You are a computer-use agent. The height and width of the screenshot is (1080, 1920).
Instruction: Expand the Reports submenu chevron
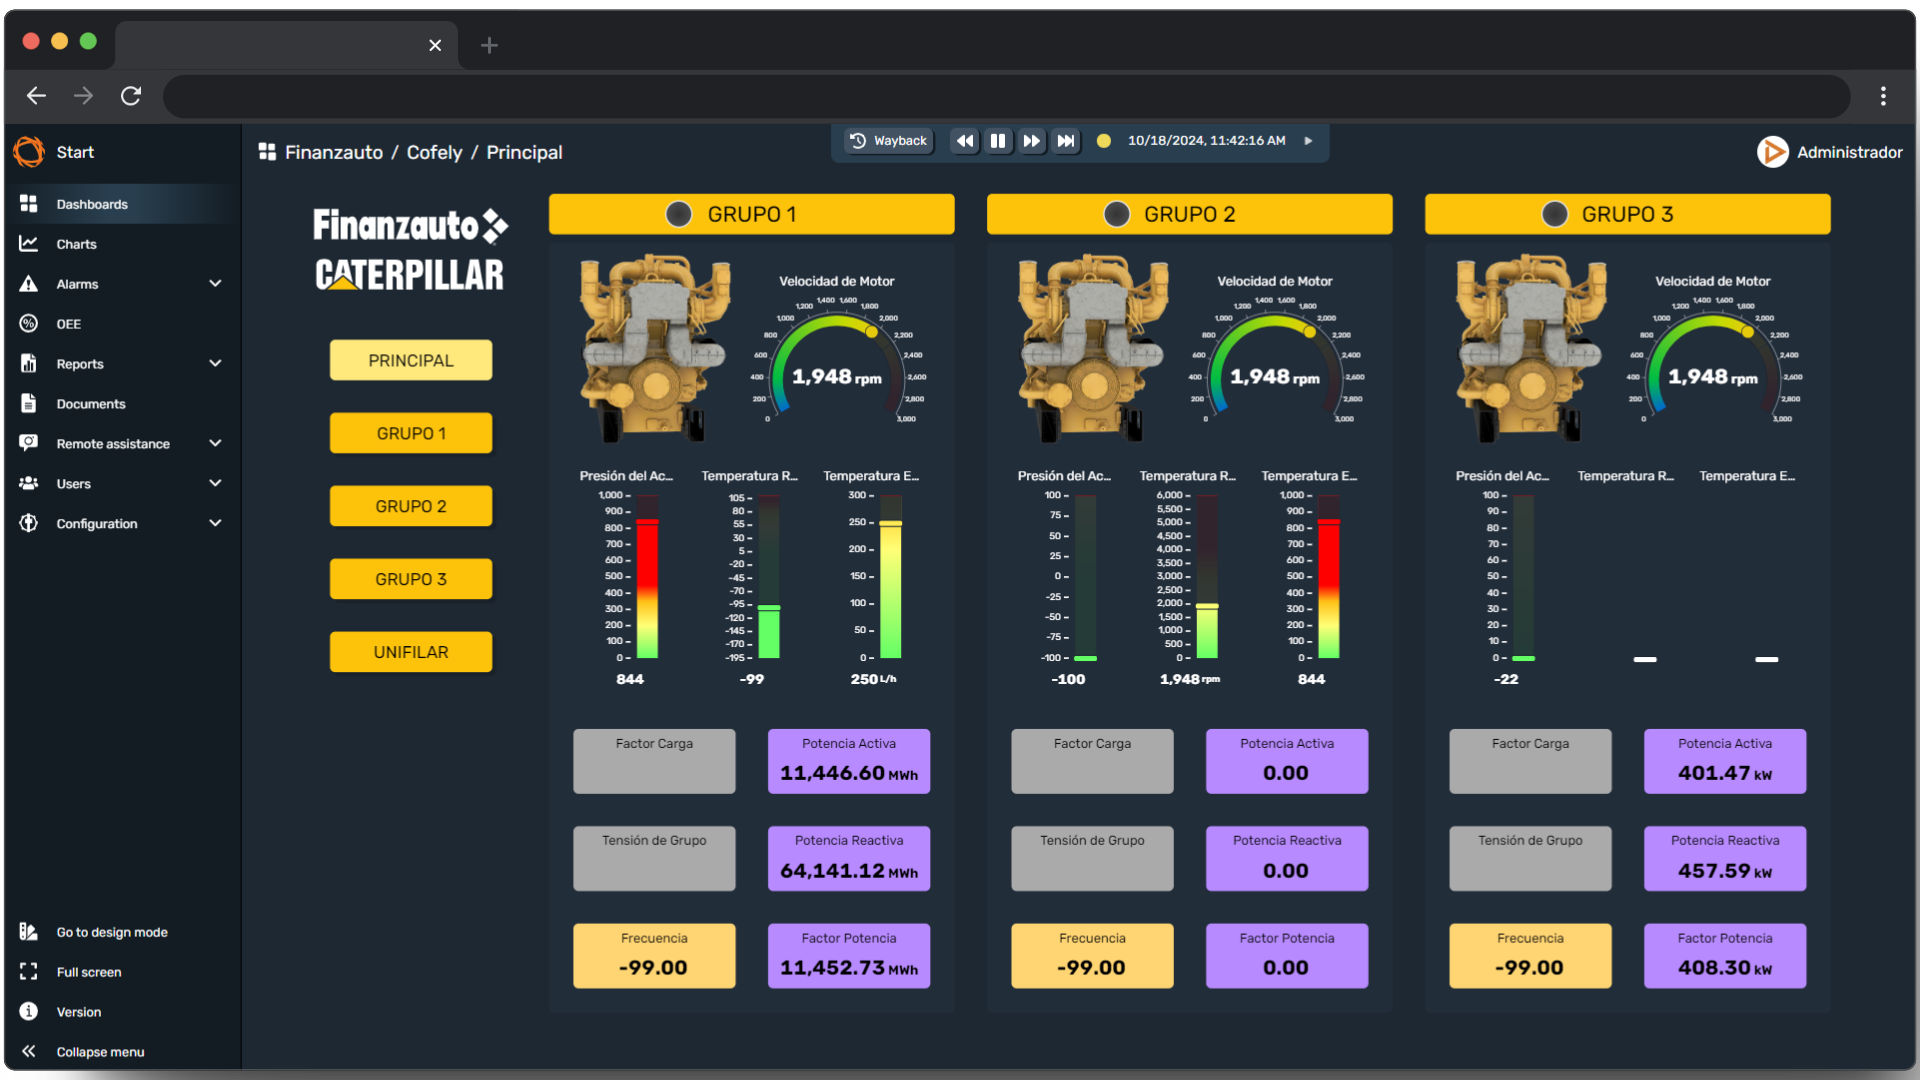coord(215,364)
